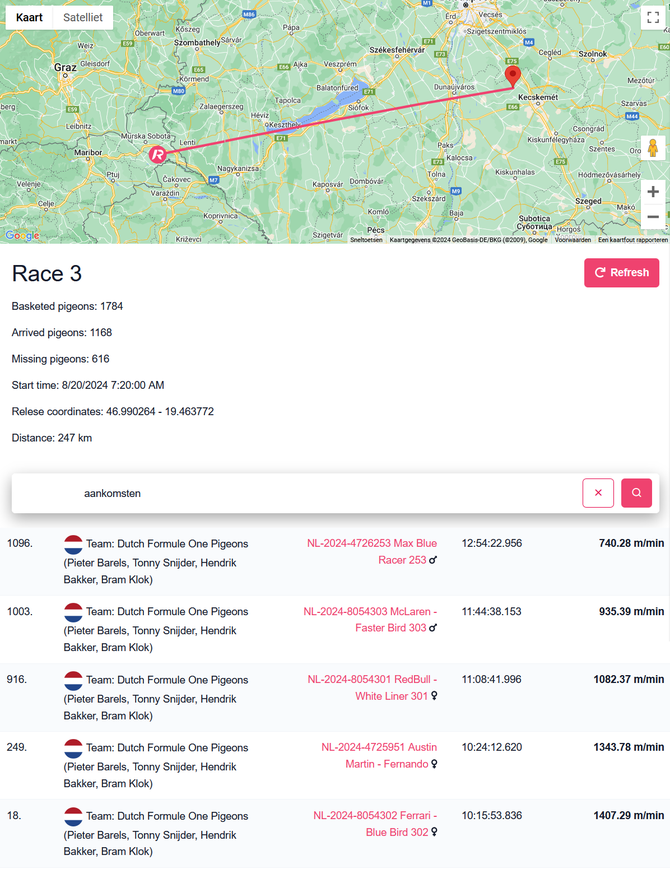Click Dutch flag icon in row 249
Image resolution: width=670 pixels, height=869 pixels.
(73, 748)
